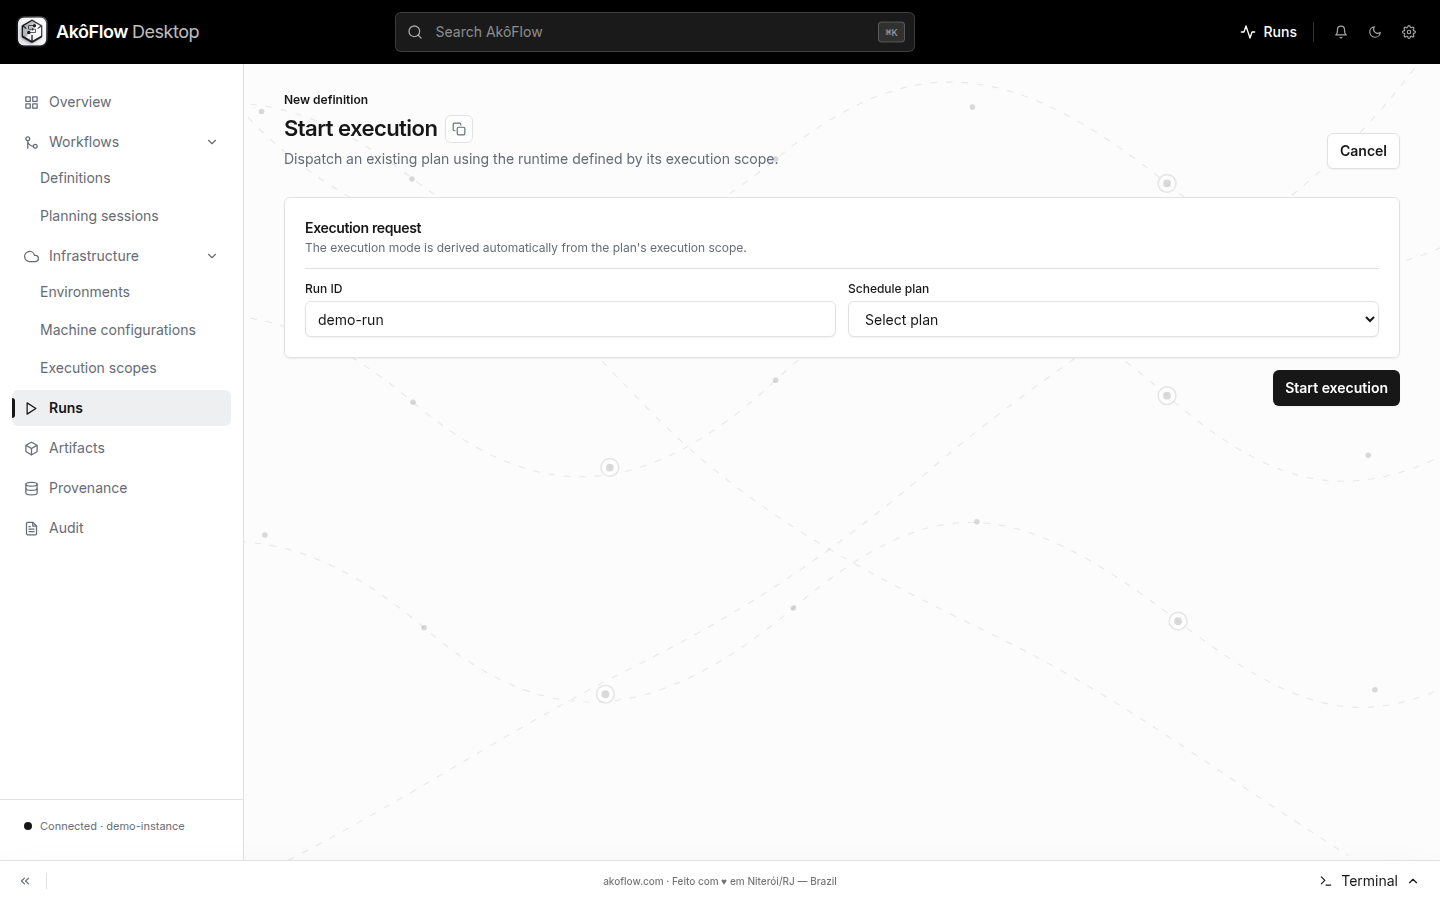Expand the Terminal panel
This screenshot has width=1440, height=900.
pos(1368,881)
